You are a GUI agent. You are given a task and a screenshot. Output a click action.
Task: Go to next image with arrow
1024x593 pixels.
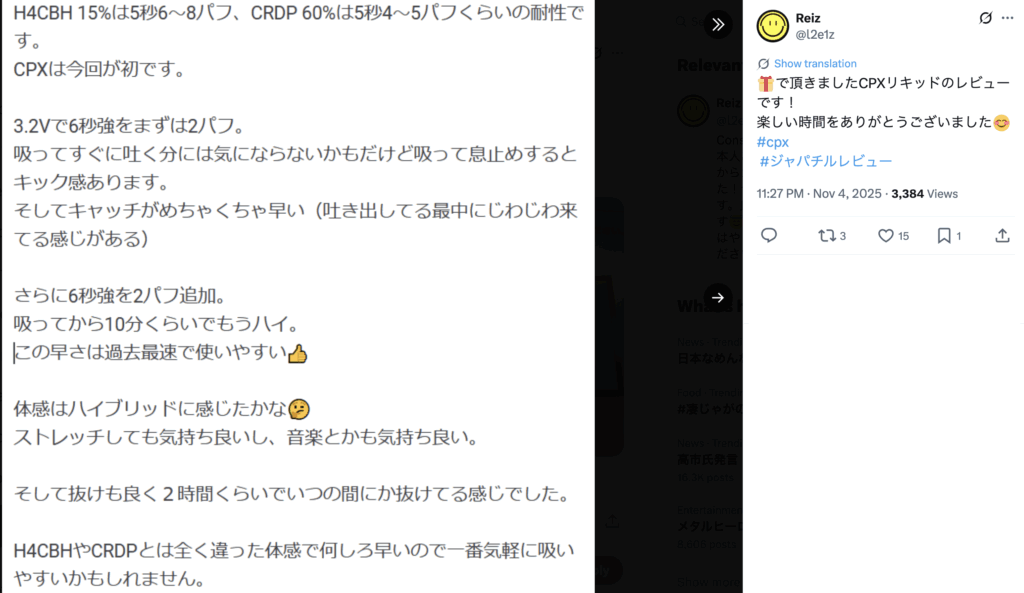click(718, 298)
